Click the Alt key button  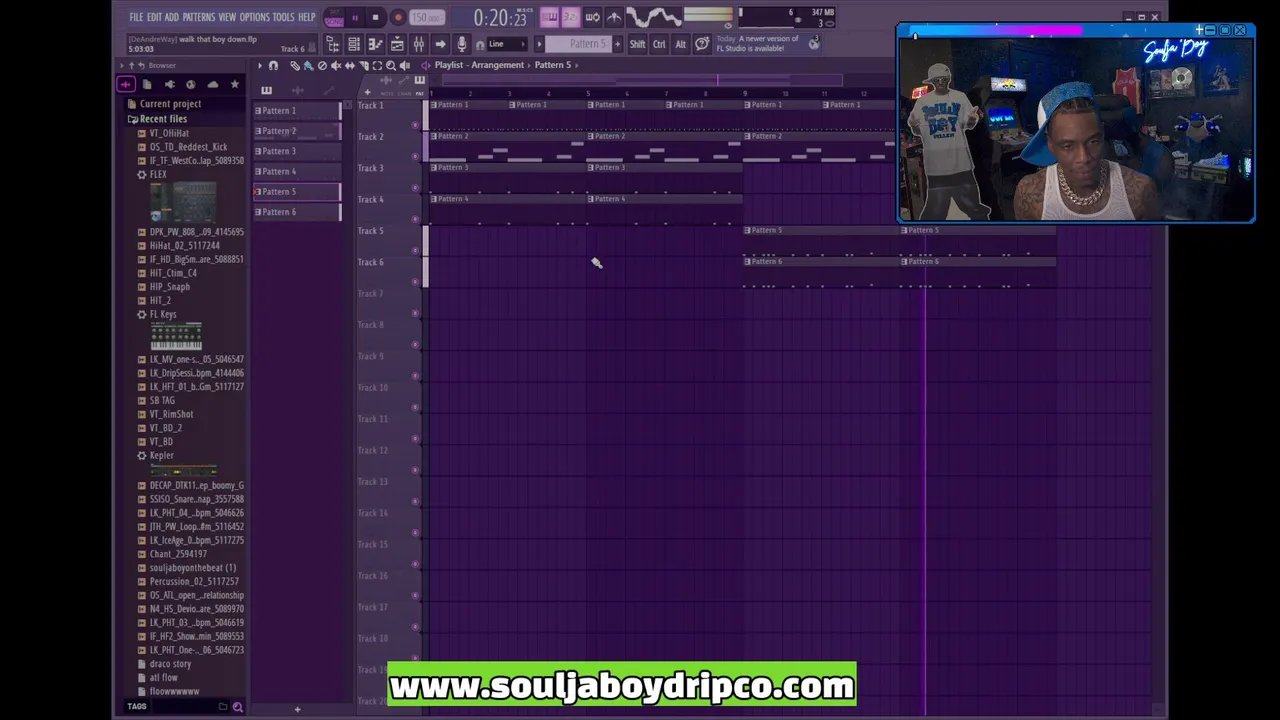(x=681, y=44)
